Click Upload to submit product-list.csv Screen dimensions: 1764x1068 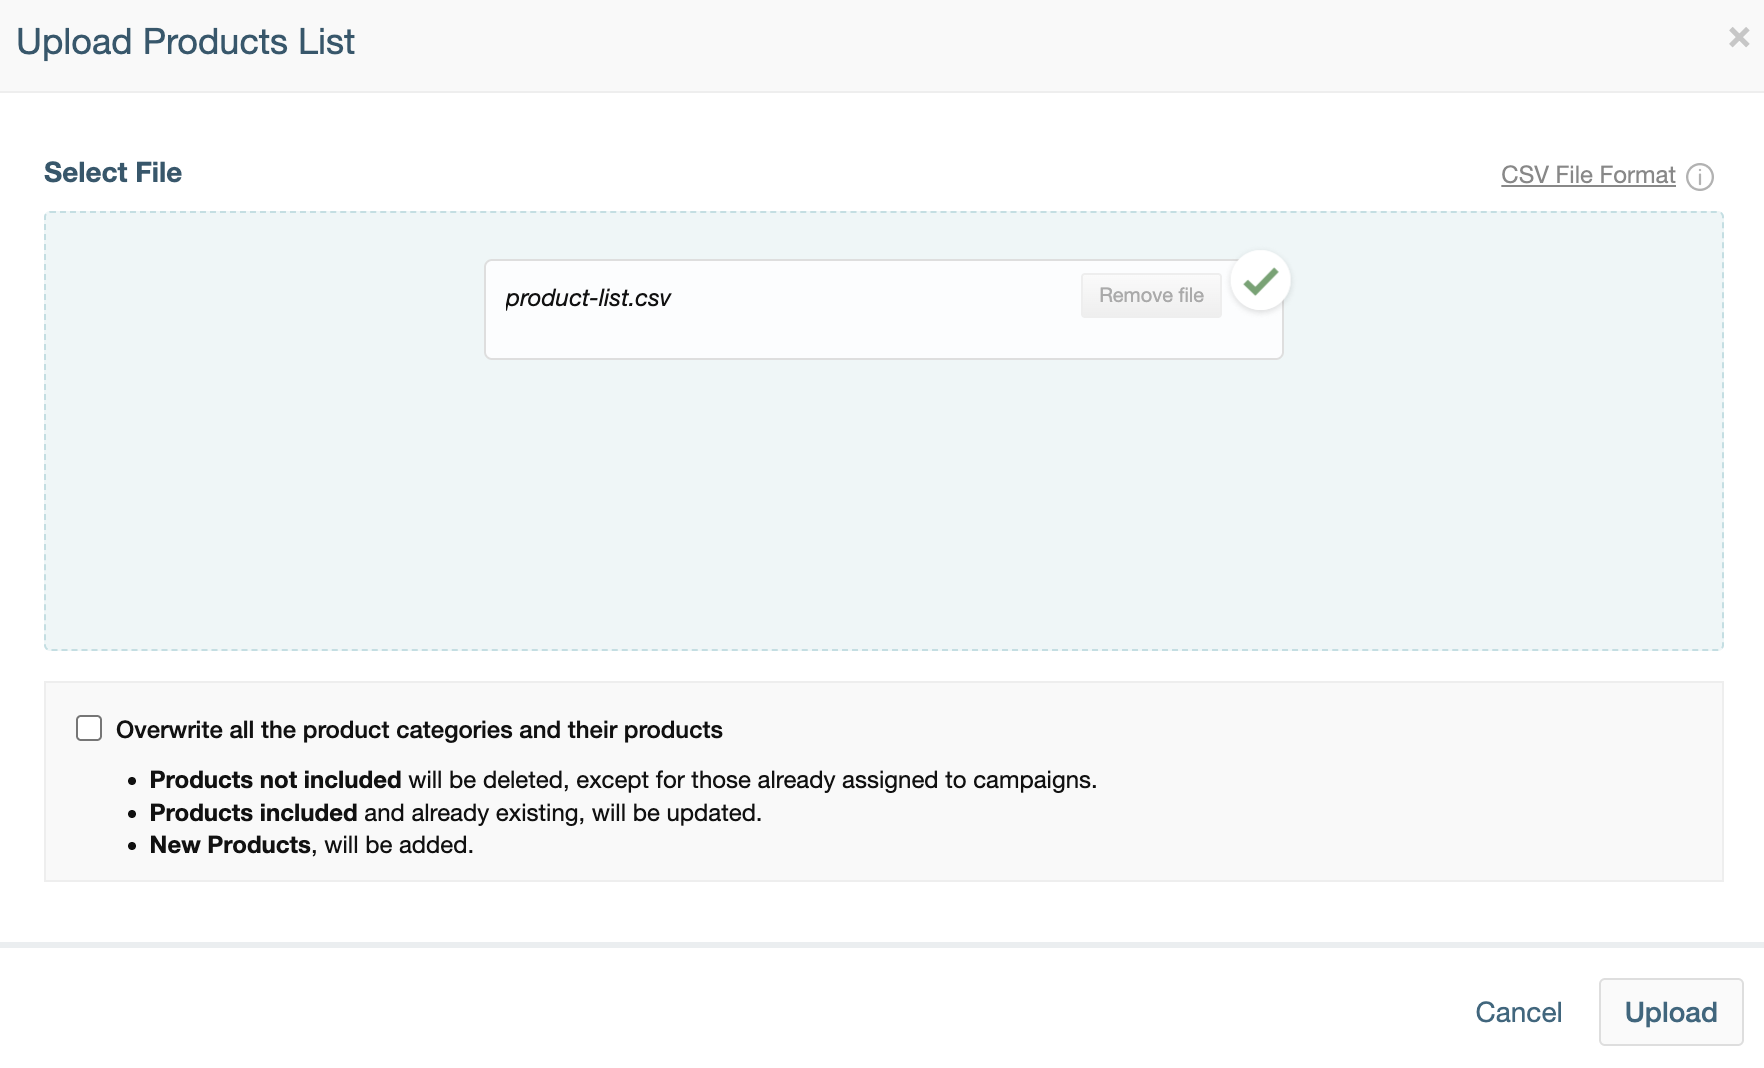click(x=1670, y=1012)
